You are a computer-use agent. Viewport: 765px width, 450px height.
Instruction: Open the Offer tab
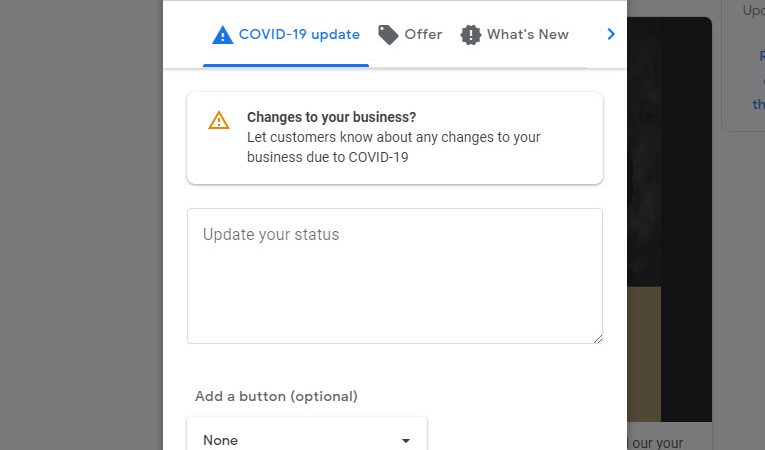[x=423, y=35]
